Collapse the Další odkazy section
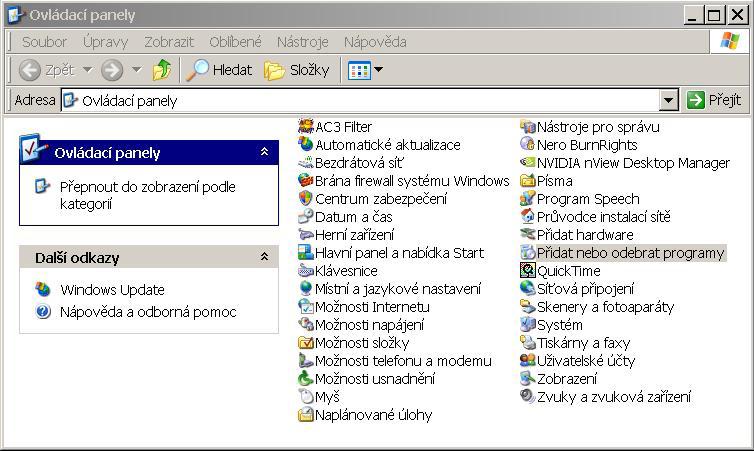The width and height of the screenshot is (754, 451). (264, 257)
